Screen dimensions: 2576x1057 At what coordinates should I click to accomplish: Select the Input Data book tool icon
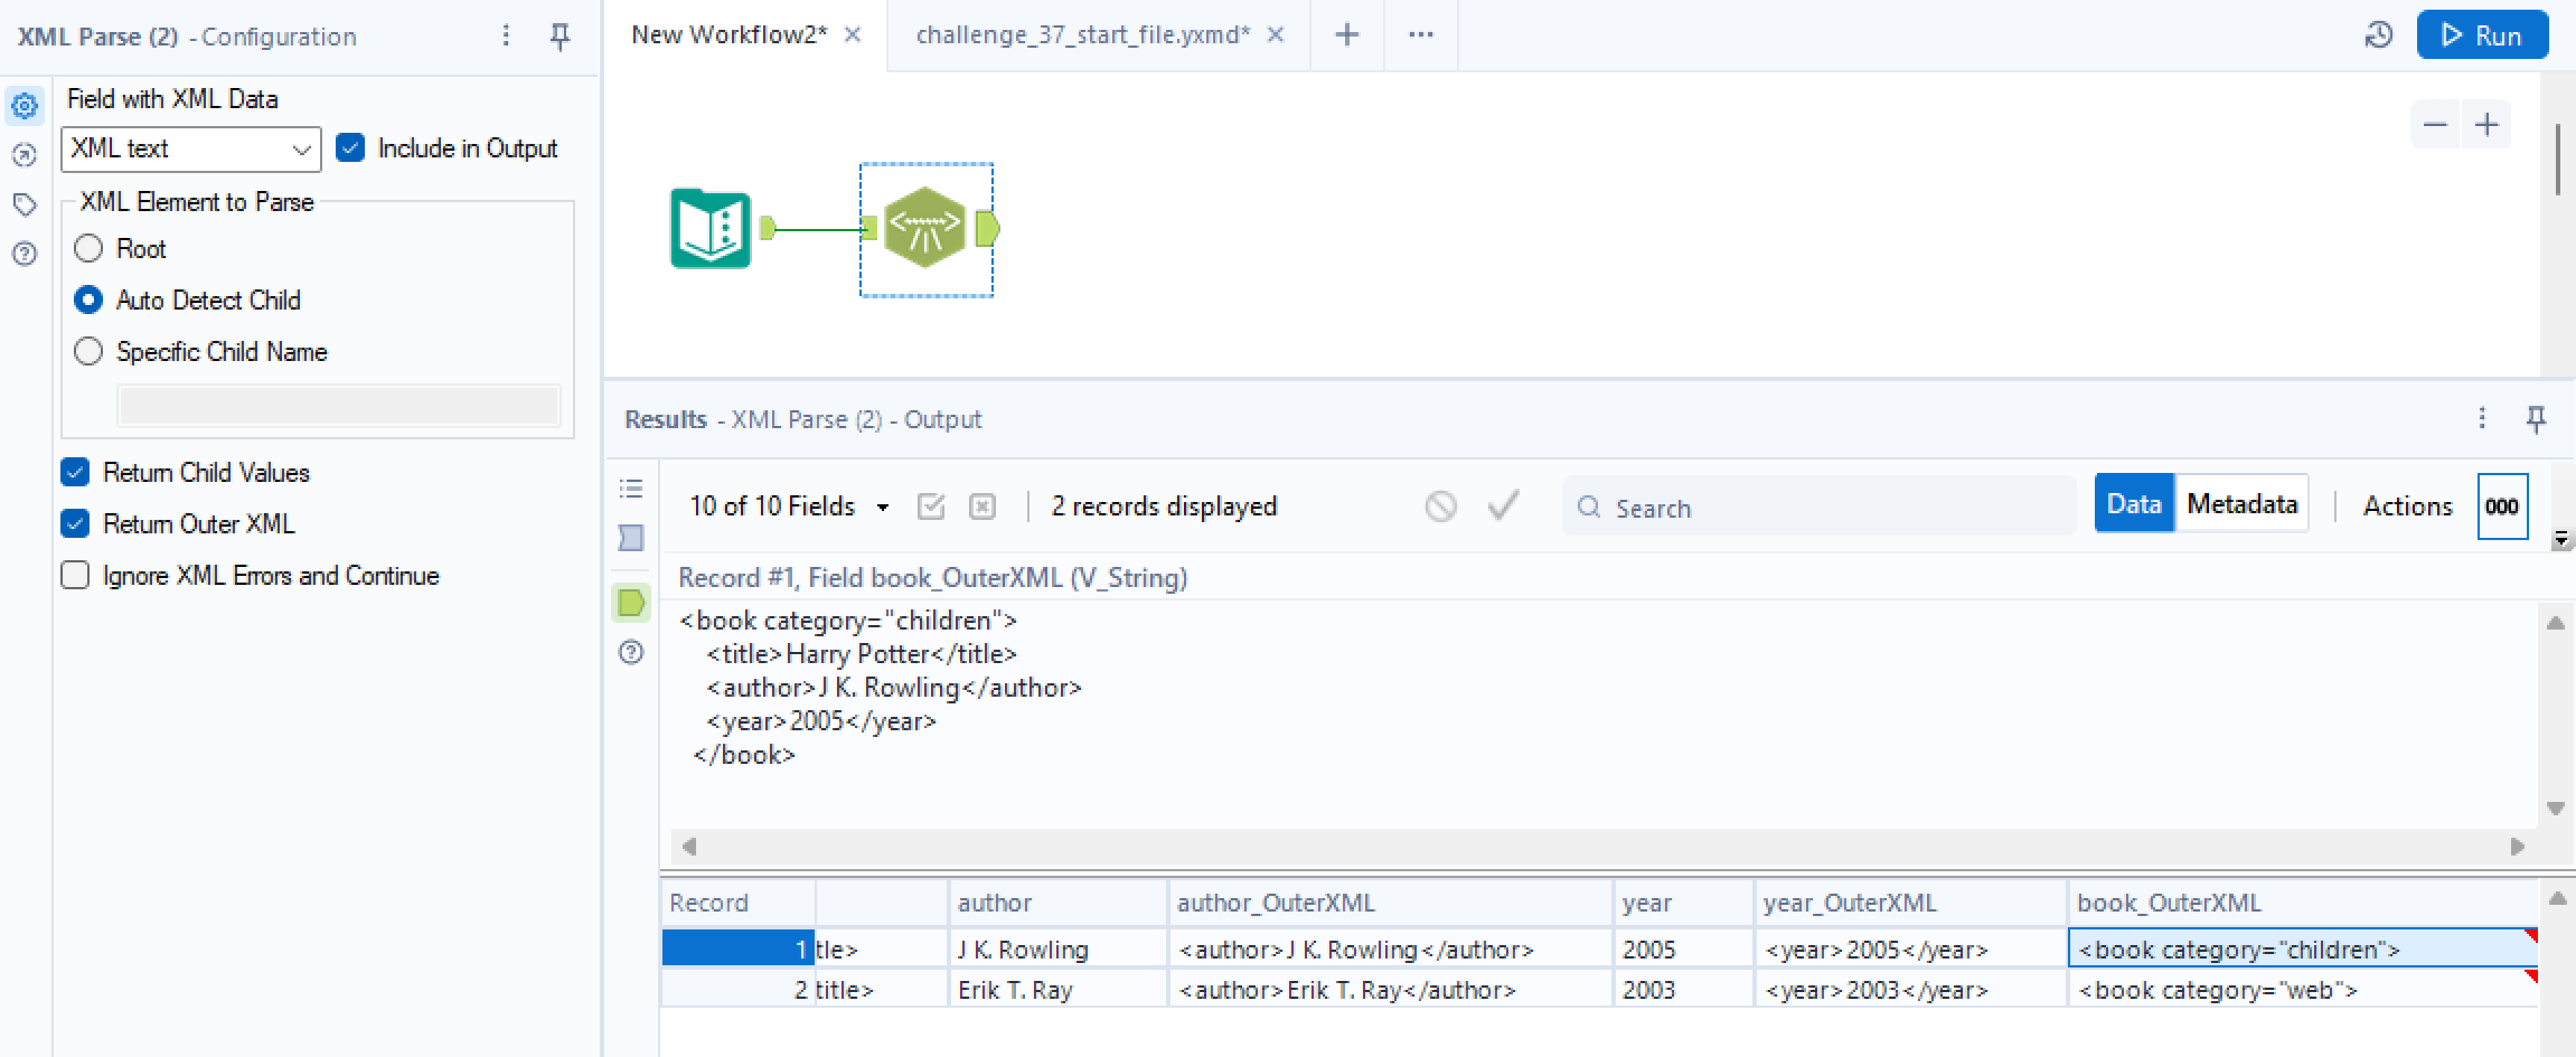[x=710, y=228]
